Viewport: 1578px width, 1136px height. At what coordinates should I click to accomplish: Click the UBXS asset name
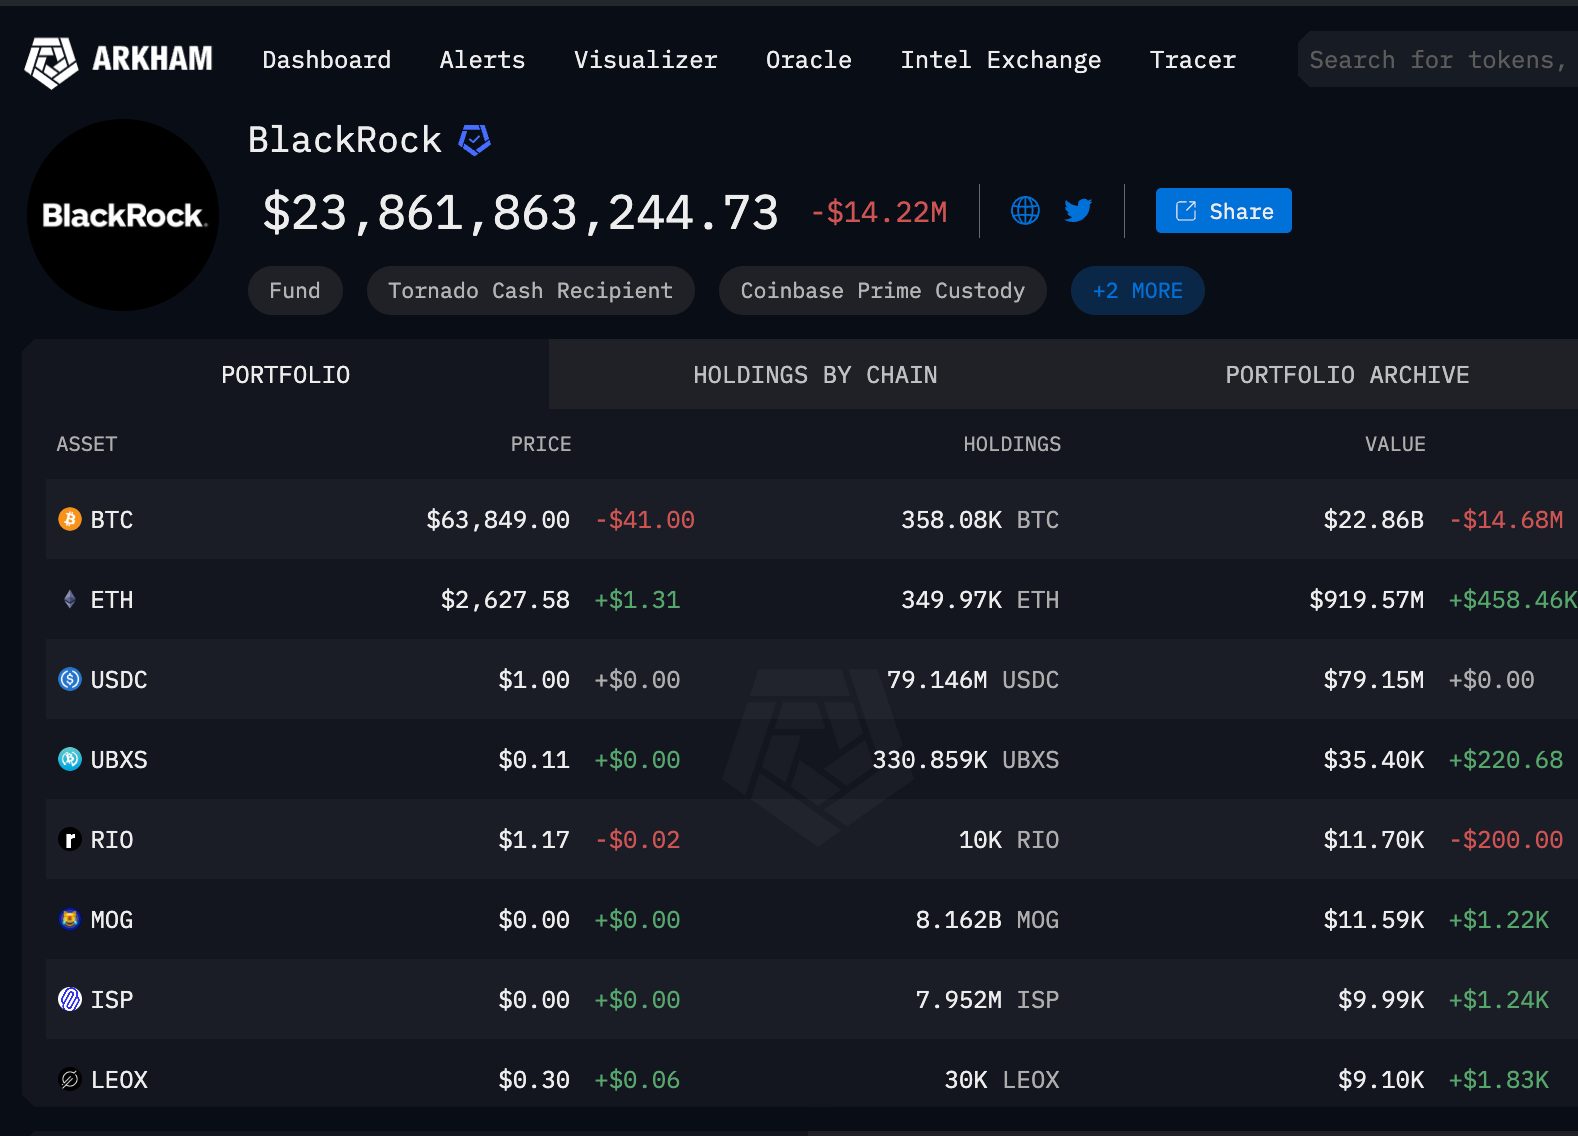pos(119,760)
